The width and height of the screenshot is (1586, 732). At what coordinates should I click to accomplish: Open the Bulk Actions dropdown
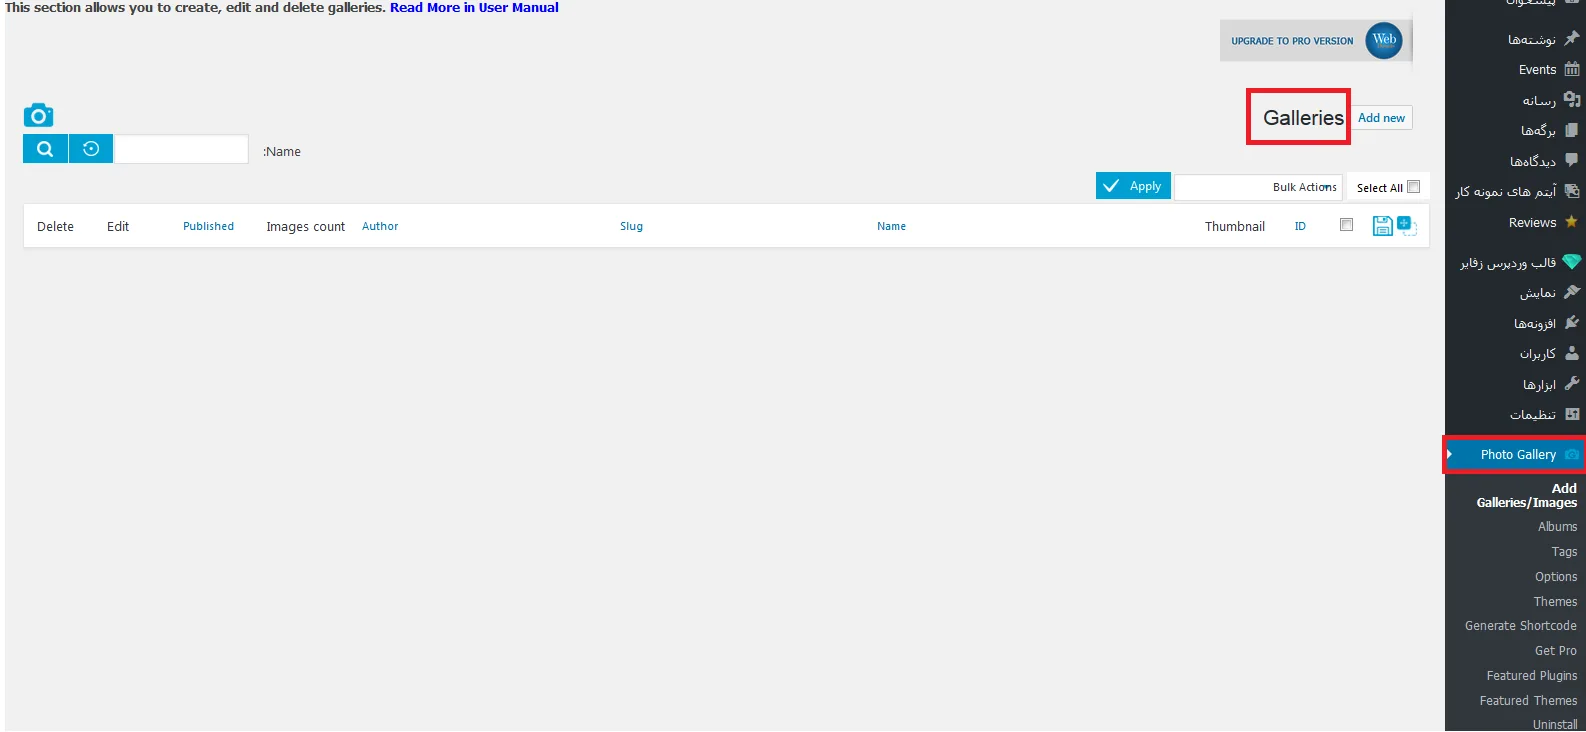pos(1258,187)
